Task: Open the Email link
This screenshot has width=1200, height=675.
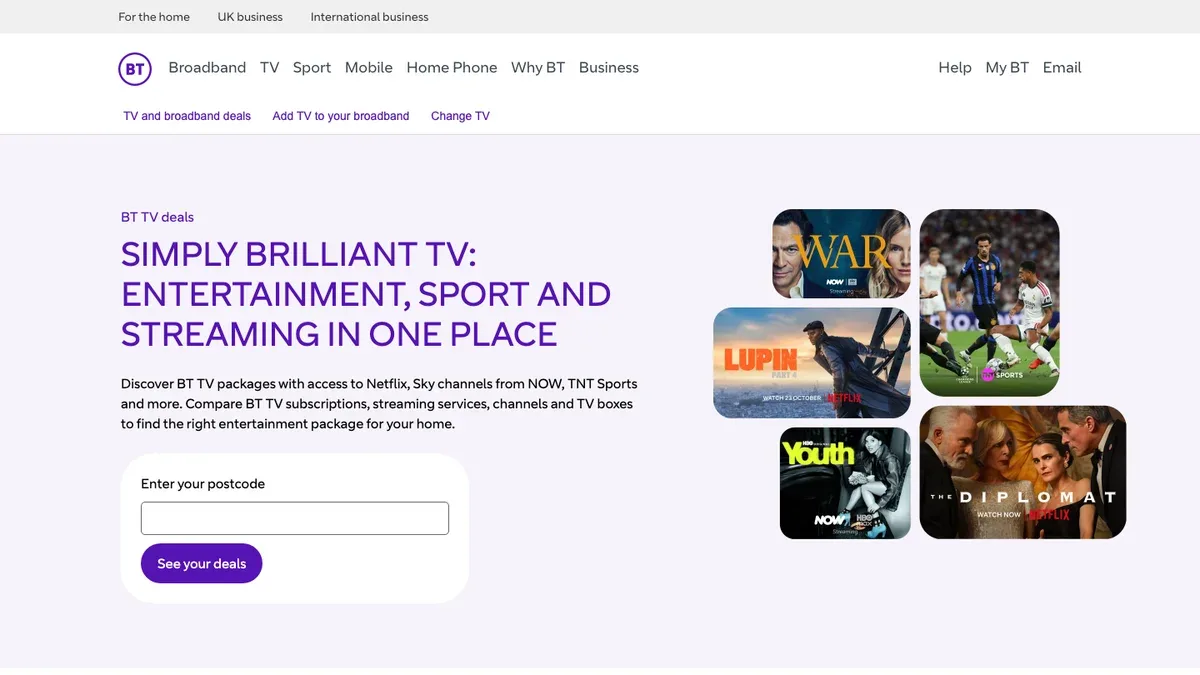Action: [1062, 68]
